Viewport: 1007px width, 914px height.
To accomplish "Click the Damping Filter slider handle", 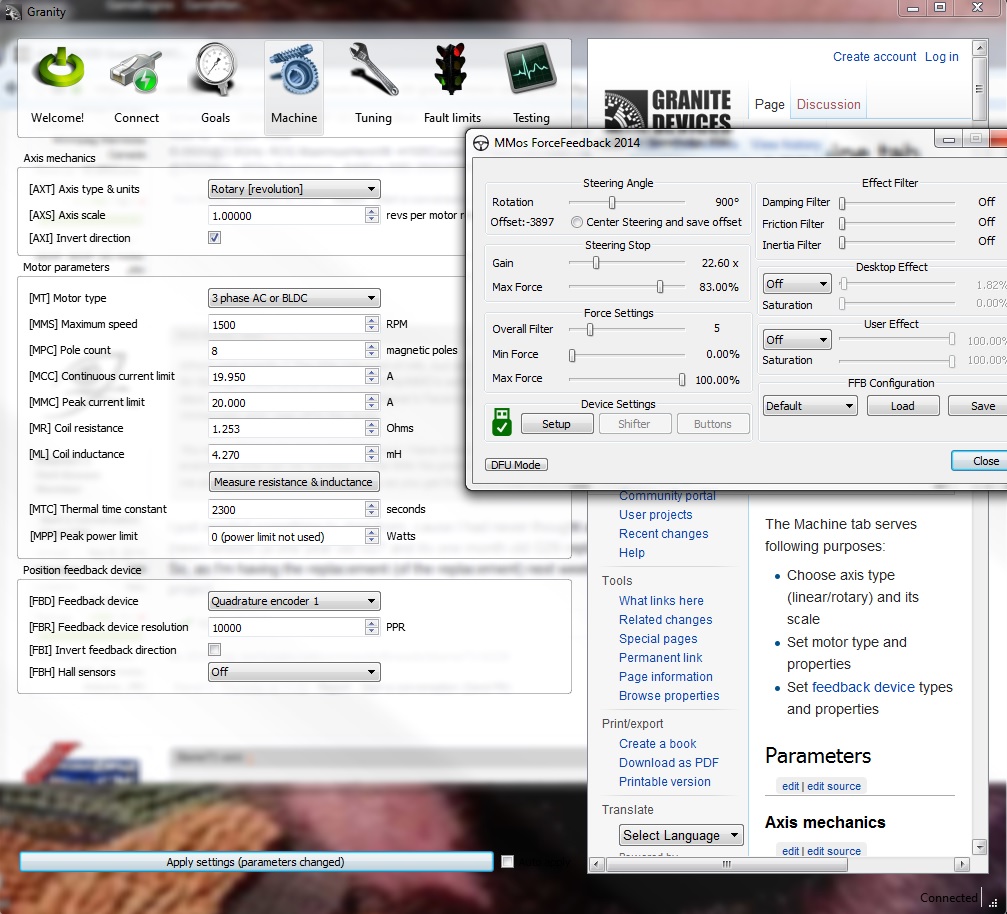I will (x=842, y=203).
